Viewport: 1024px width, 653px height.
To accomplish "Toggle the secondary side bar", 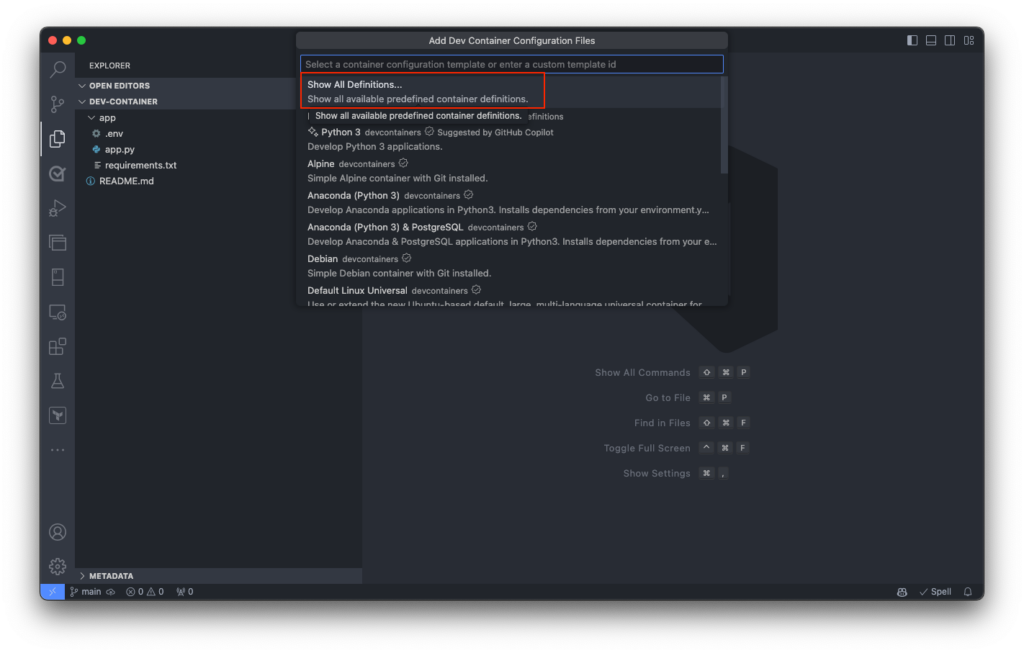I will [x=950, y=39].
